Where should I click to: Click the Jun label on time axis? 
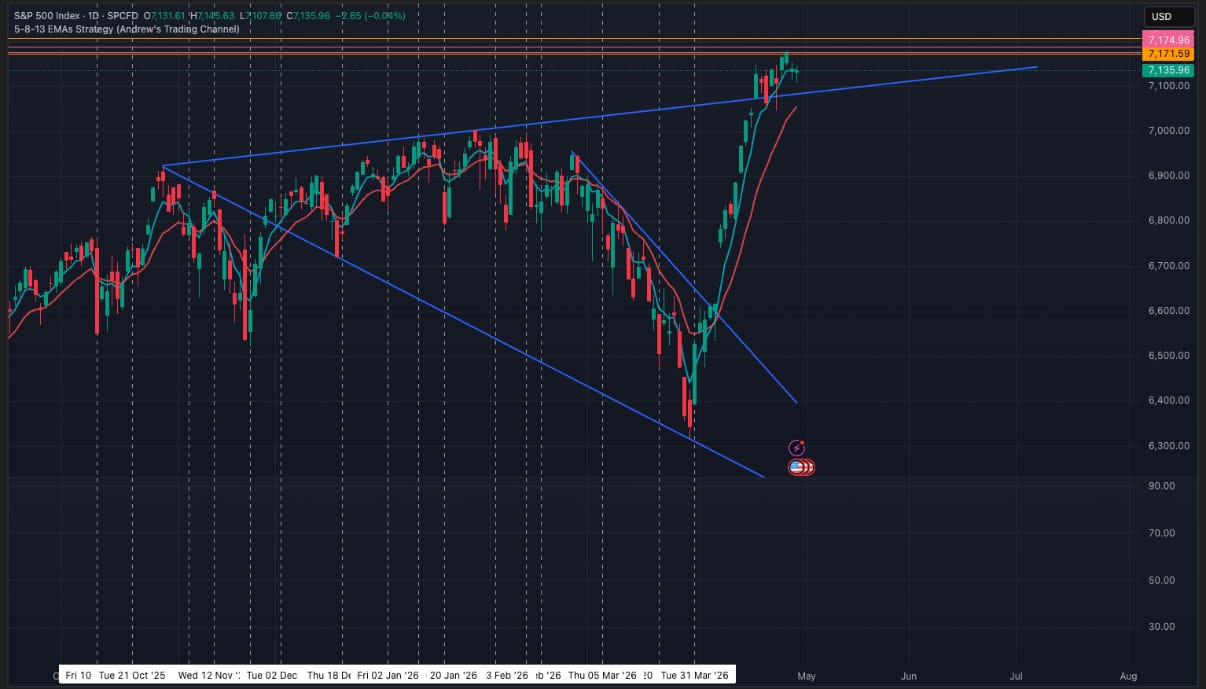909,676
